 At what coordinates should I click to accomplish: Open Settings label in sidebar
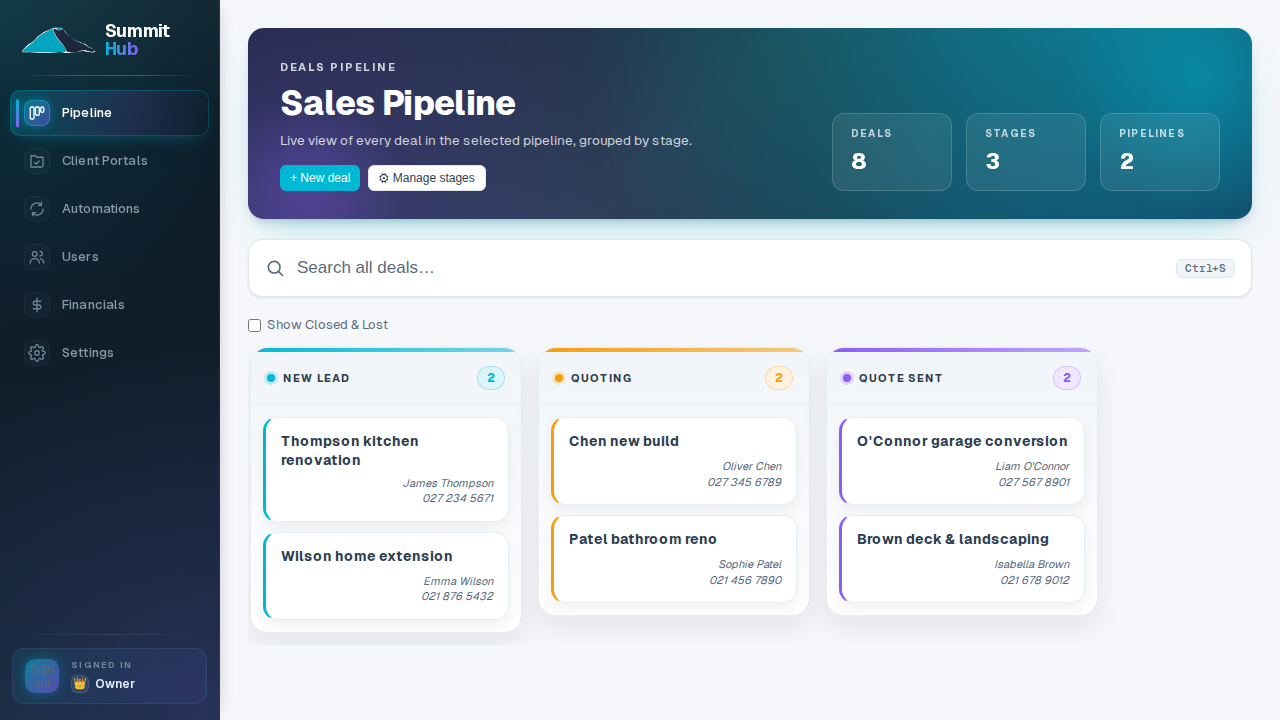tap(88, 353)
